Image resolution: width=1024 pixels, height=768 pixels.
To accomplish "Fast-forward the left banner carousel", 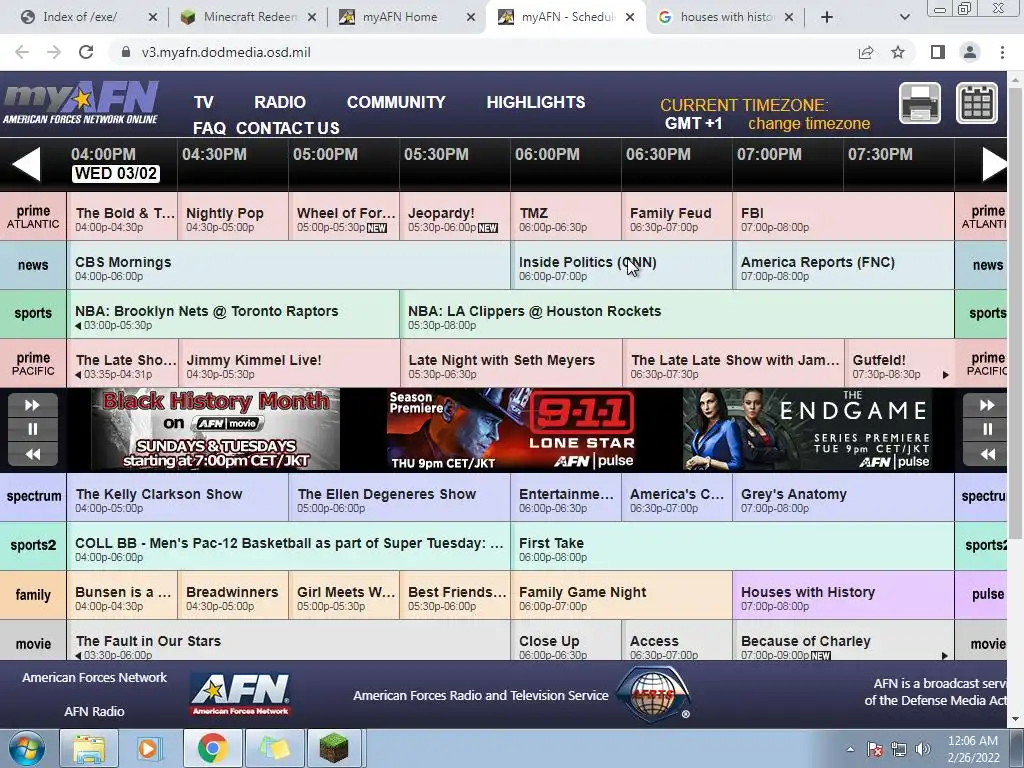I will (x=33, y=406).
